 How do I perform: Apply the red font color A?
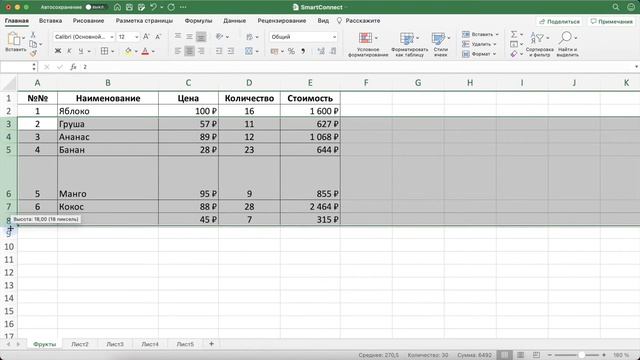click(145, 51)
